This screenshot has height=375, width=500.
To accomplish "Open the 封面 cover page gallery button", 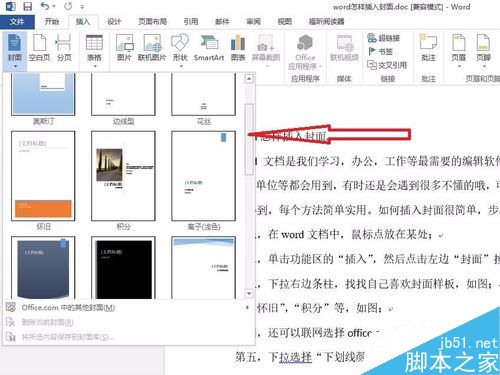I will (15, 51).
